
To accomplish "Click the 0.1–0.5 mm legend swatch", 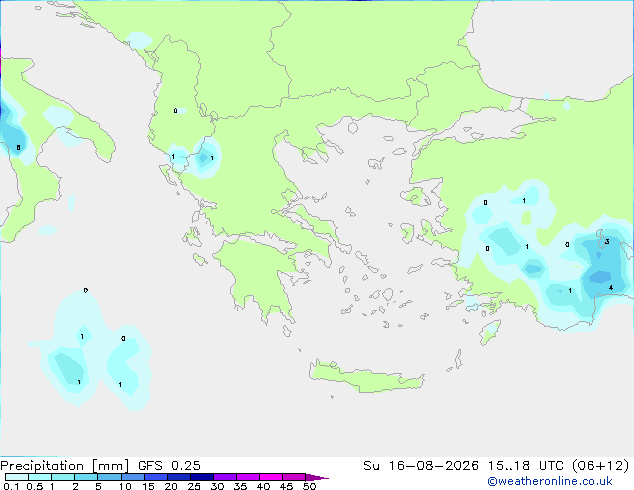I will click(17, 477).
